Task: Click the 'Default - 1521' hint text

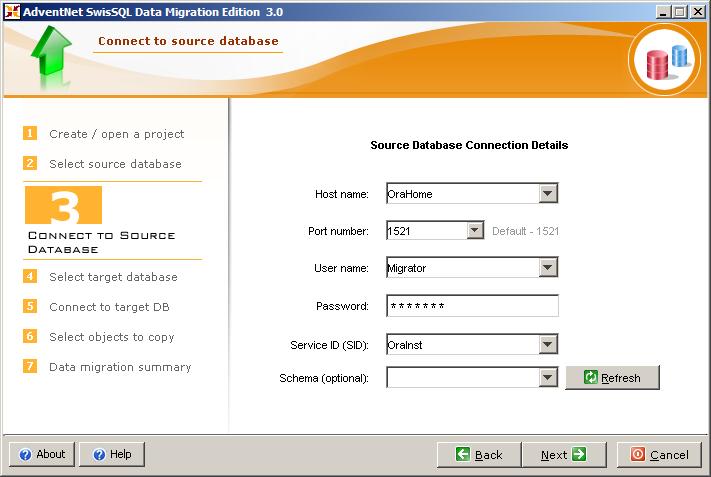Action: click(x=525, y=231)
